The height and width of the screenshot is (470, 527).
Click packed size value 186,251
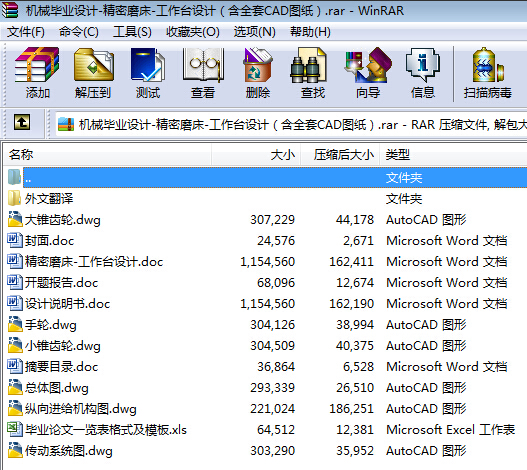tap(352, 408)
